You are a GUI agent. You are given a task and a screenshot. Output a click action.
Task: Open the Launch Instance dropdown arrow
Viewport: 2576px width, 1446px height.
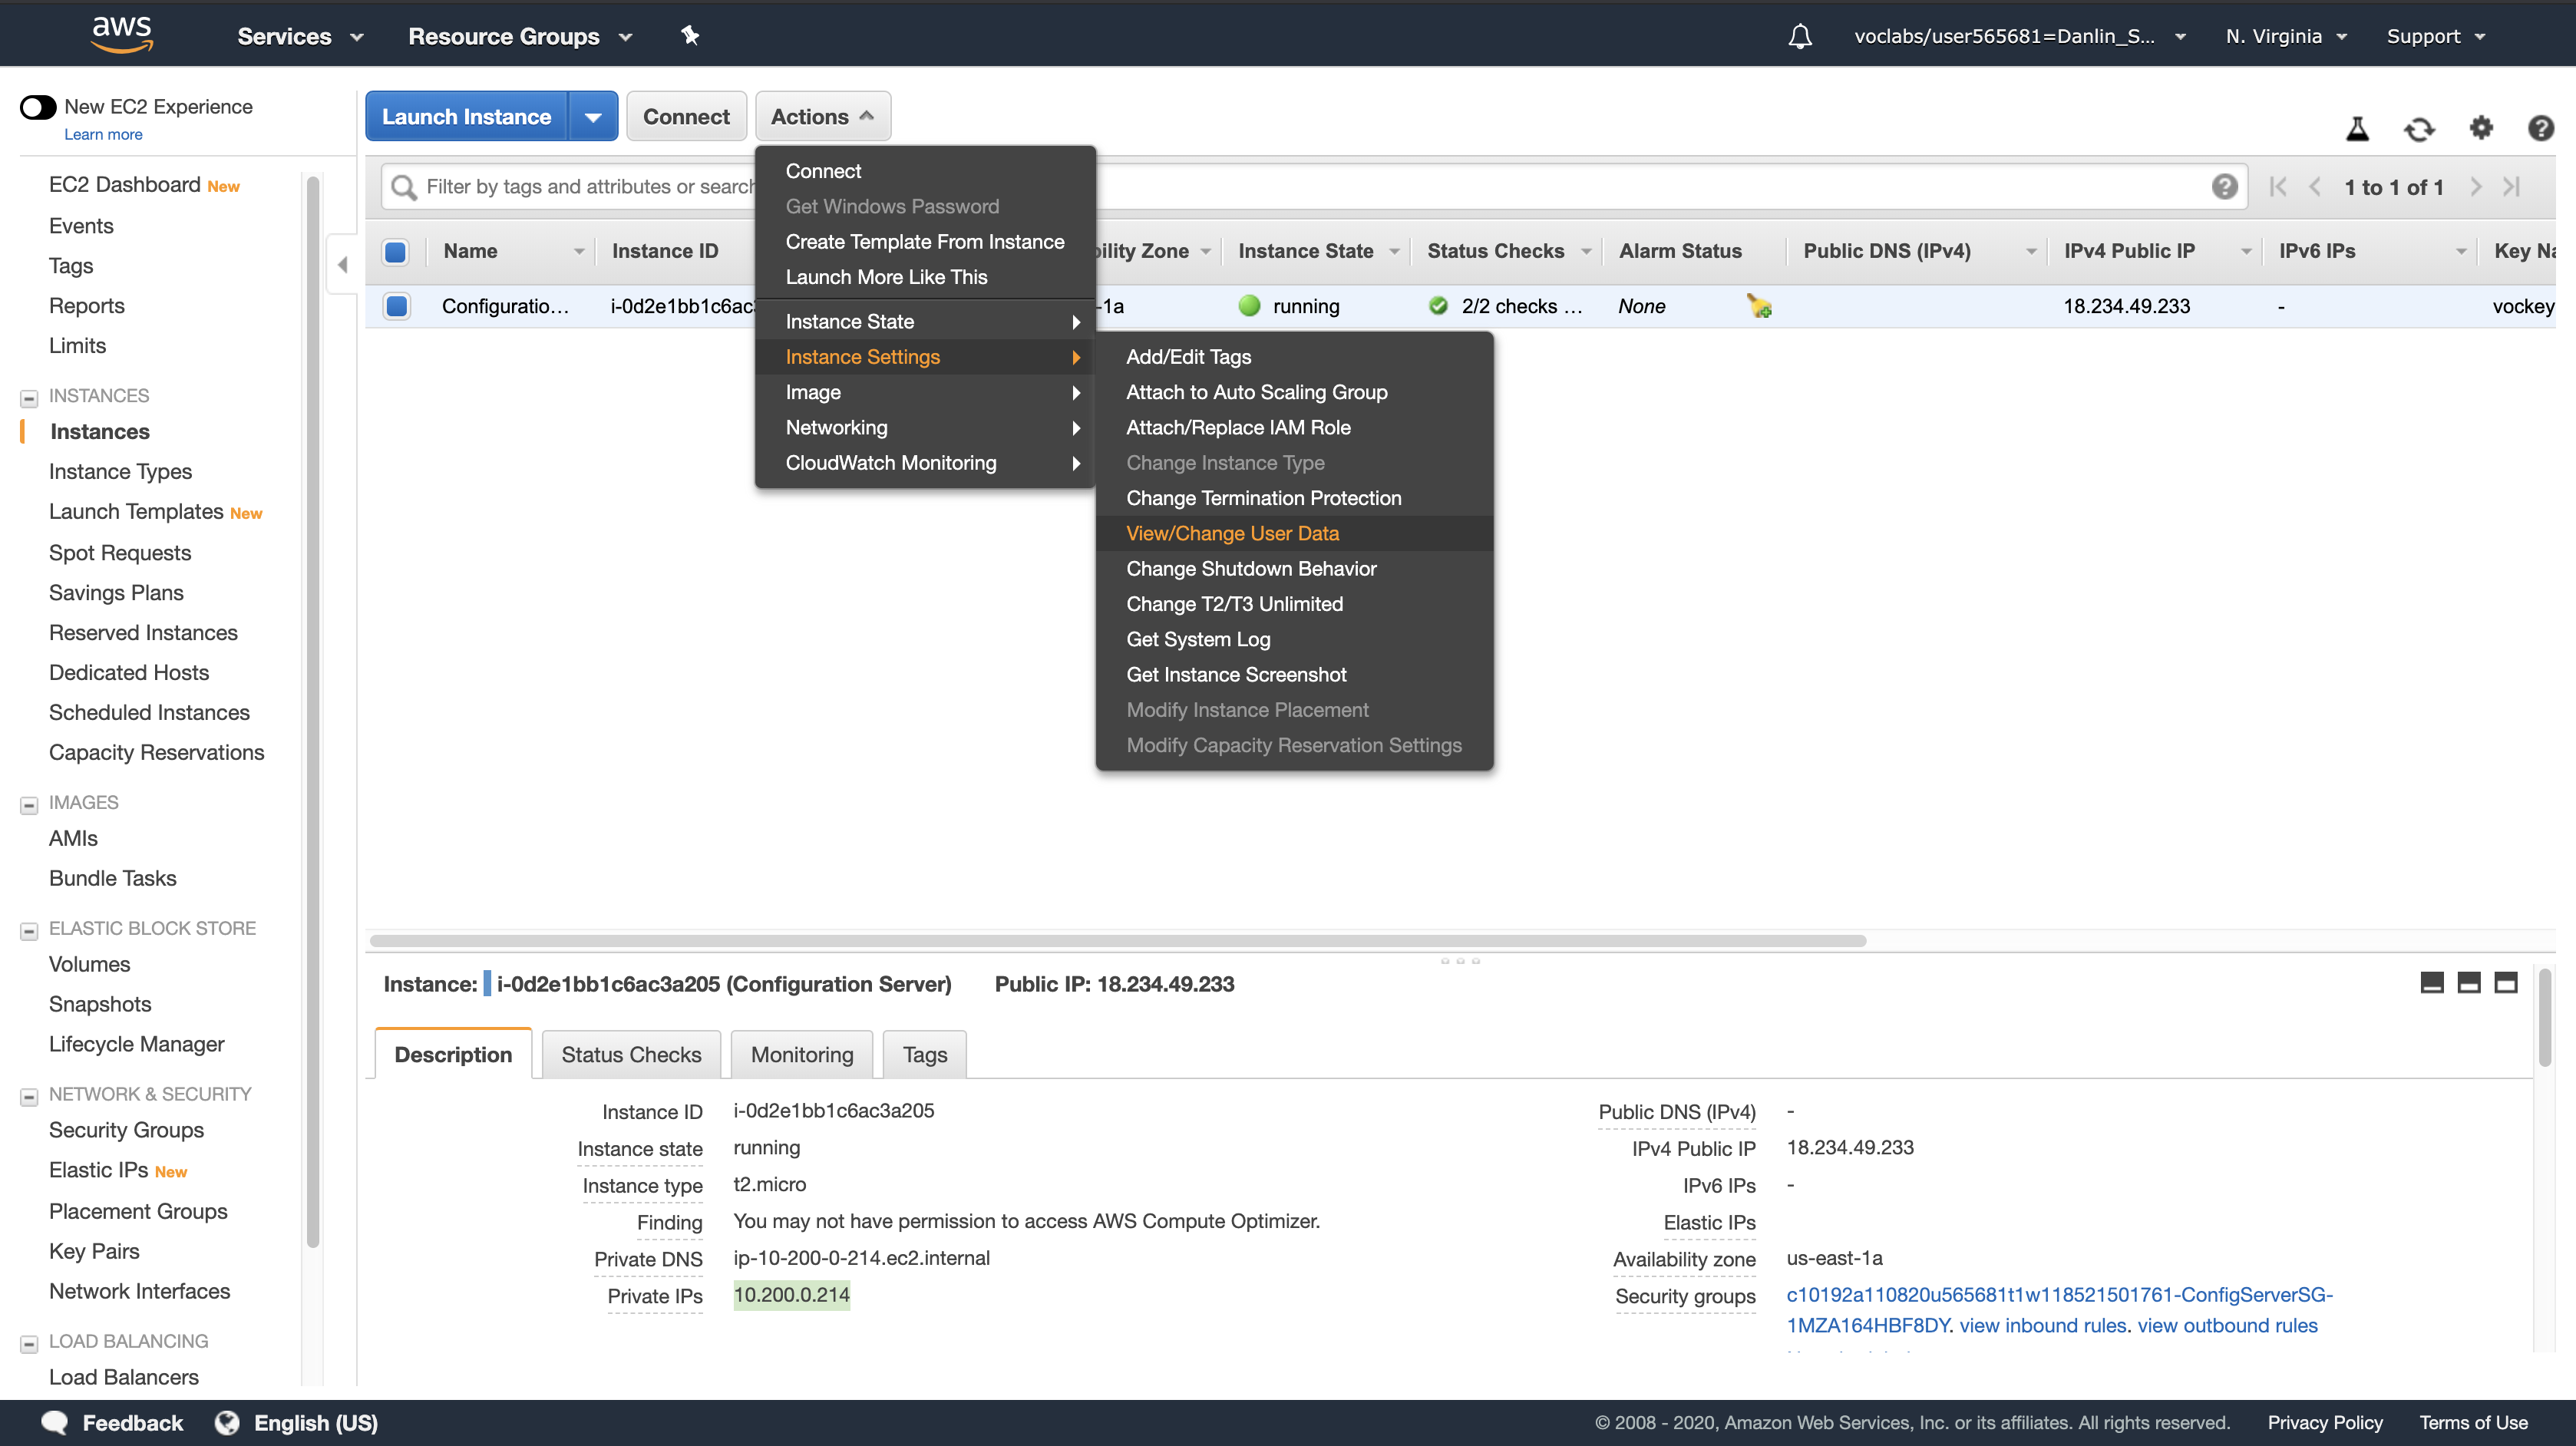point(593,117)
